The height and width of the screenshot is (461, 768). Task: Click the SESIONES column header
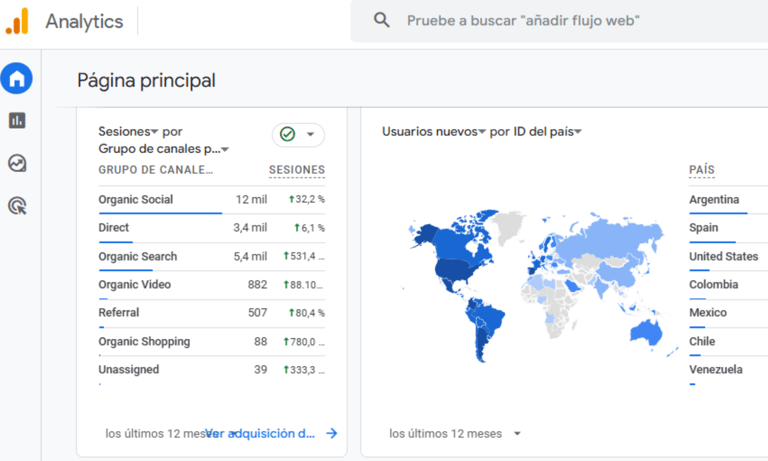297,170
